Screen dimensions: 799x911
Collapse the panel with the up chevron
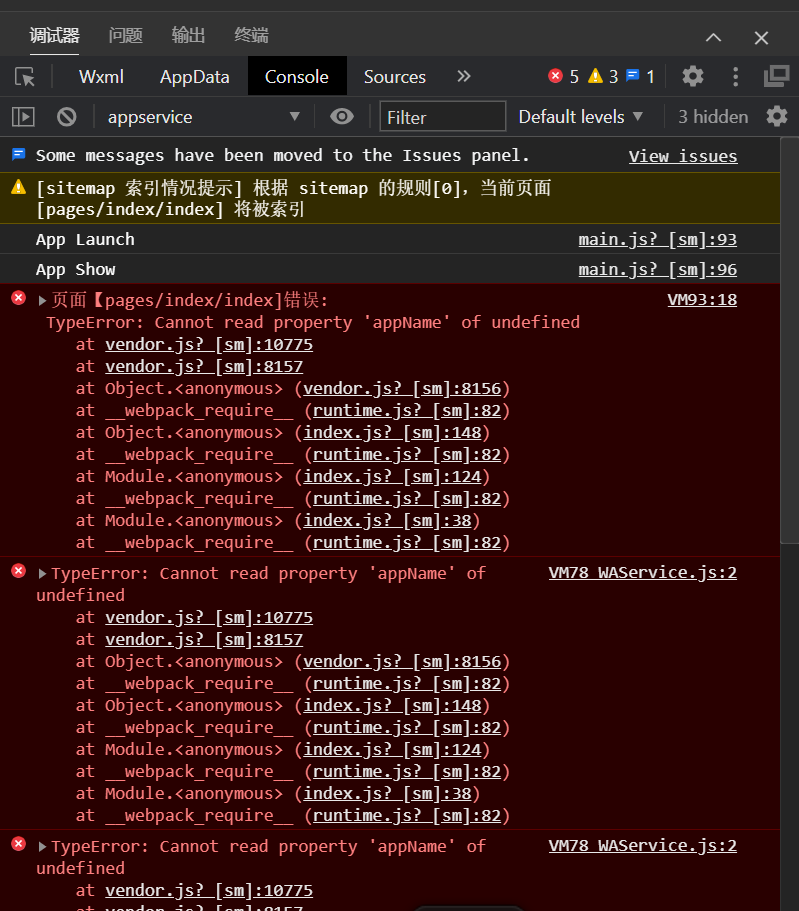(x=714, y=38)
